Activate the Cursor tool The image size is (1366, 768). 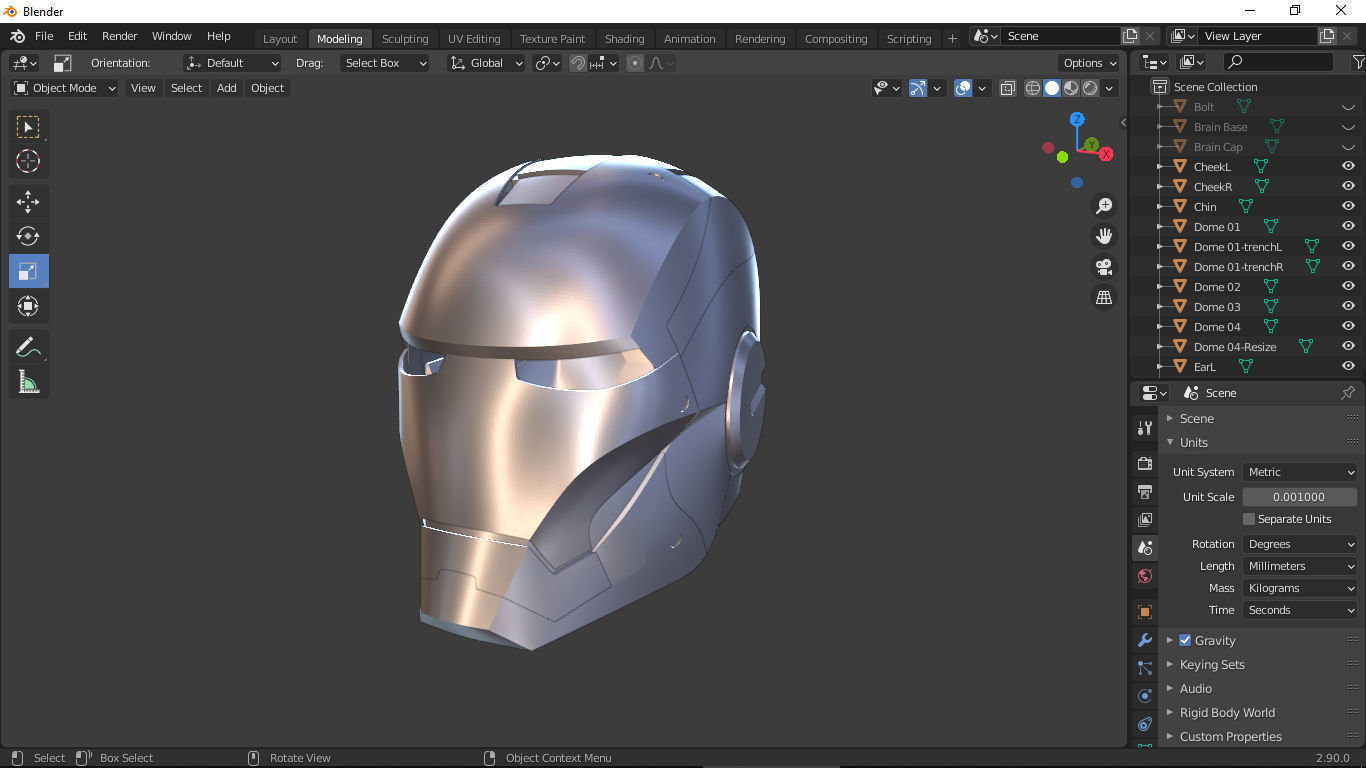pyautogui.click(x=28, y=161)
